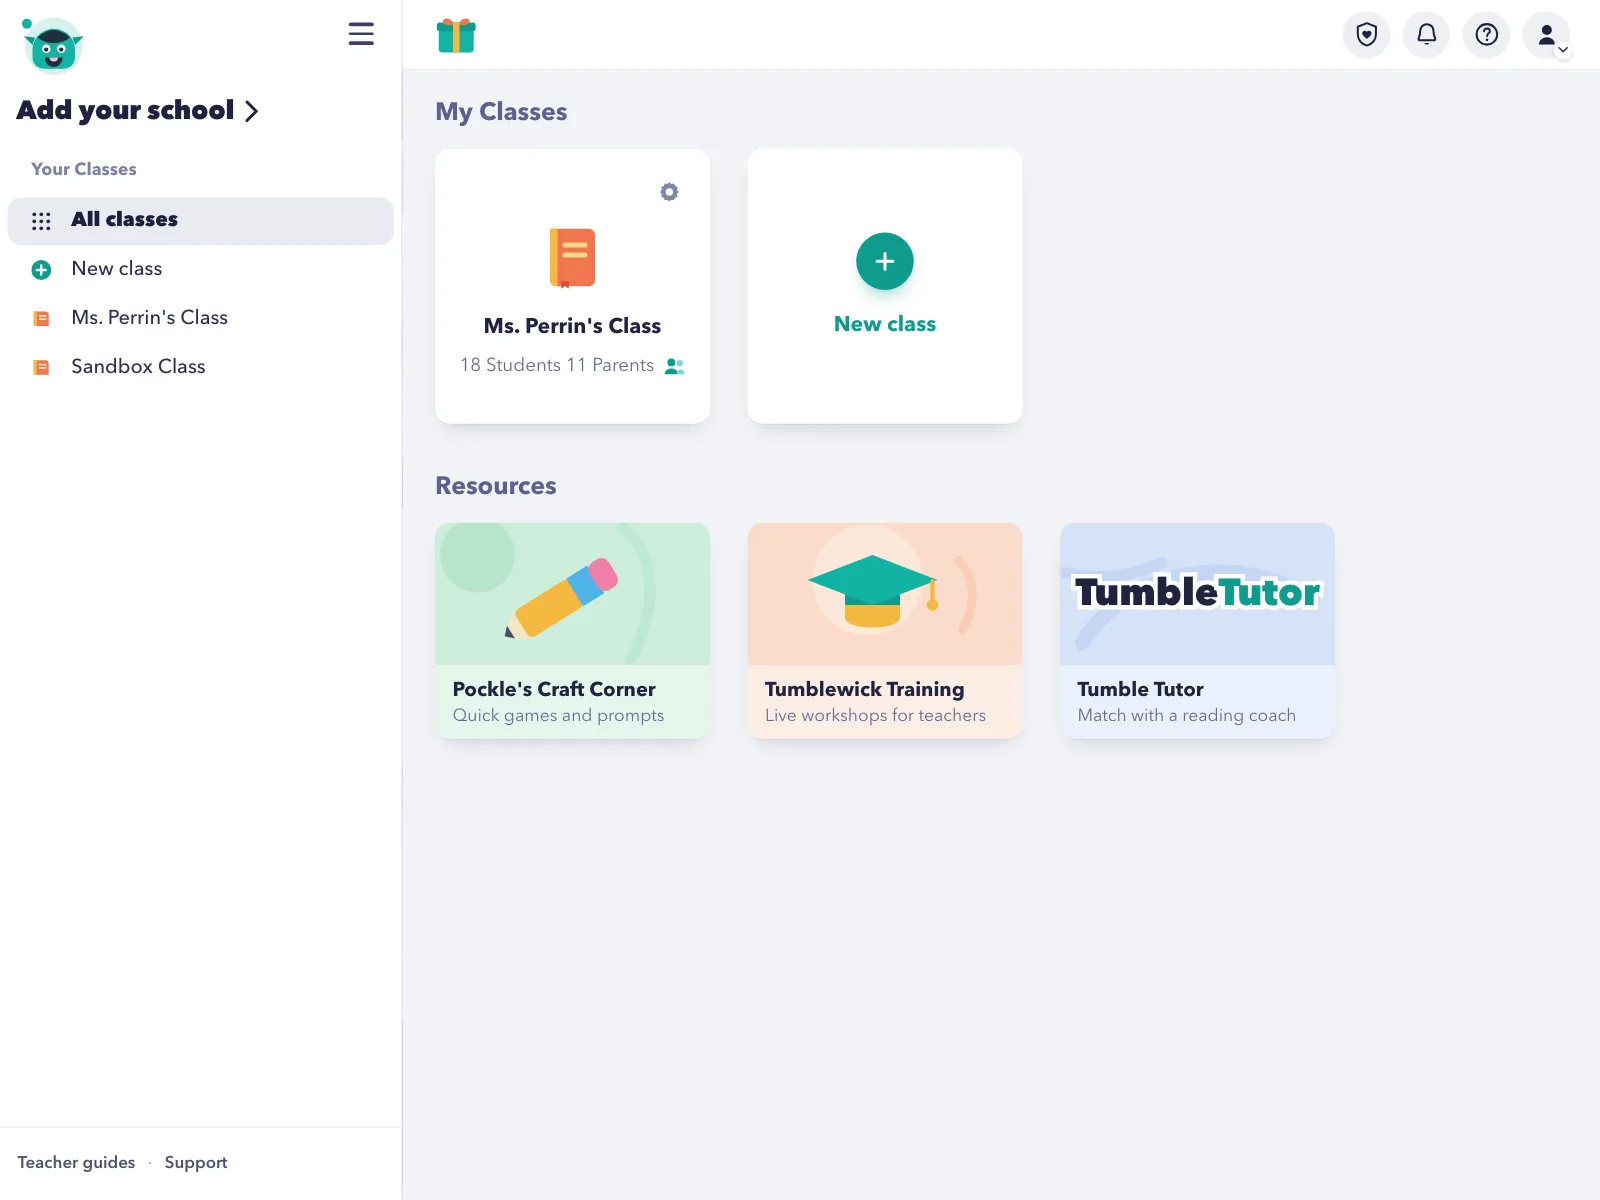Click the green plus New class circle

click(x=885, y=261)
